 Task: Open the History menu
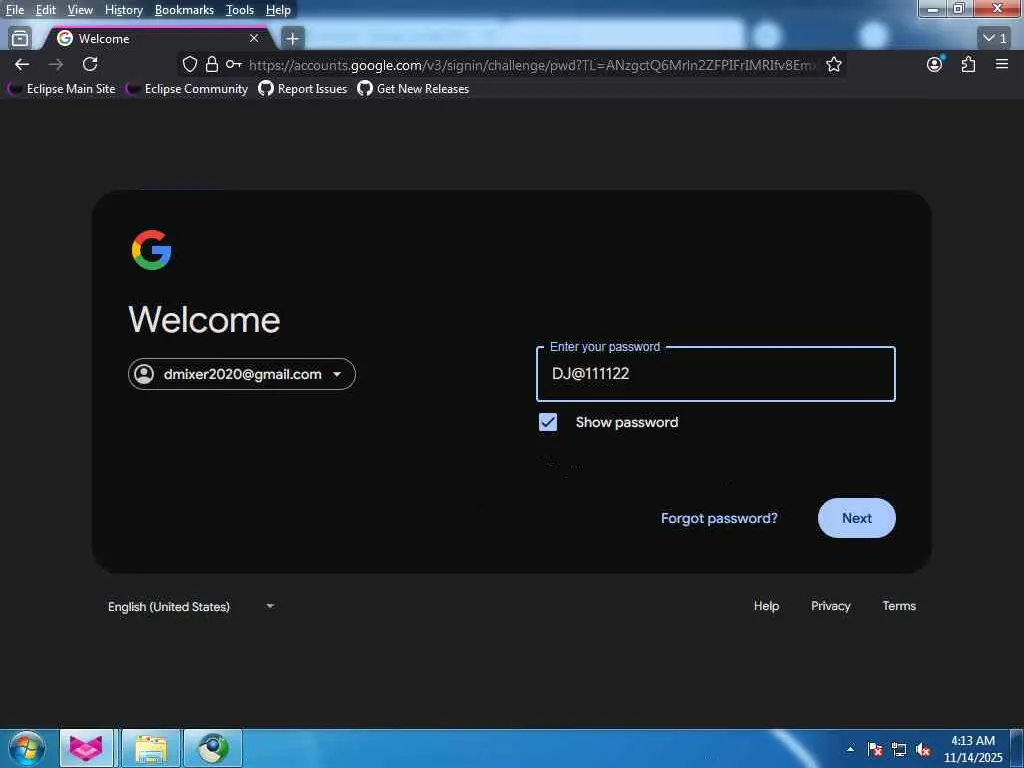pos(123,10)
